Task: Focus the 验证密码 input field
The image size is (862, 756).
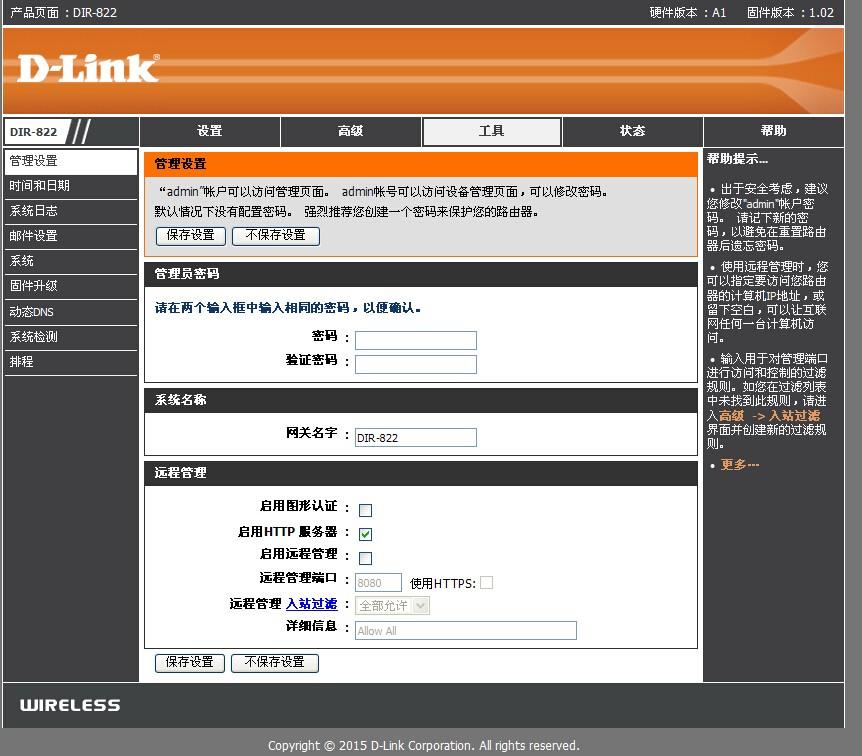Action: [416, 365]
